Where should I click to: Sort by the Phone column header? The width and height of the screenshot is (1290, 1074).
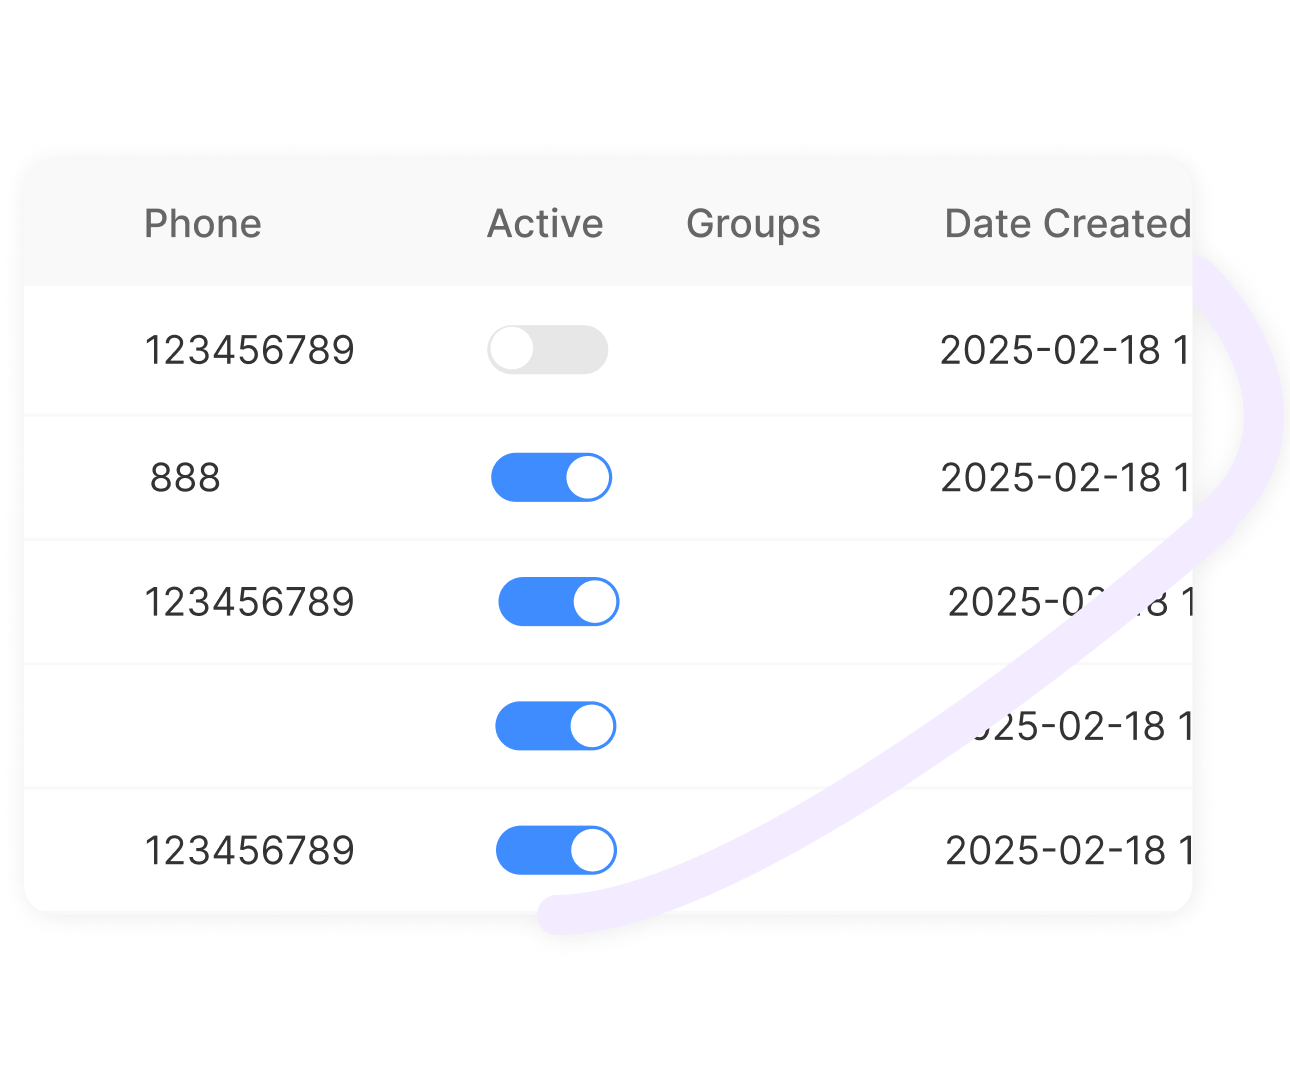point(203,224)
